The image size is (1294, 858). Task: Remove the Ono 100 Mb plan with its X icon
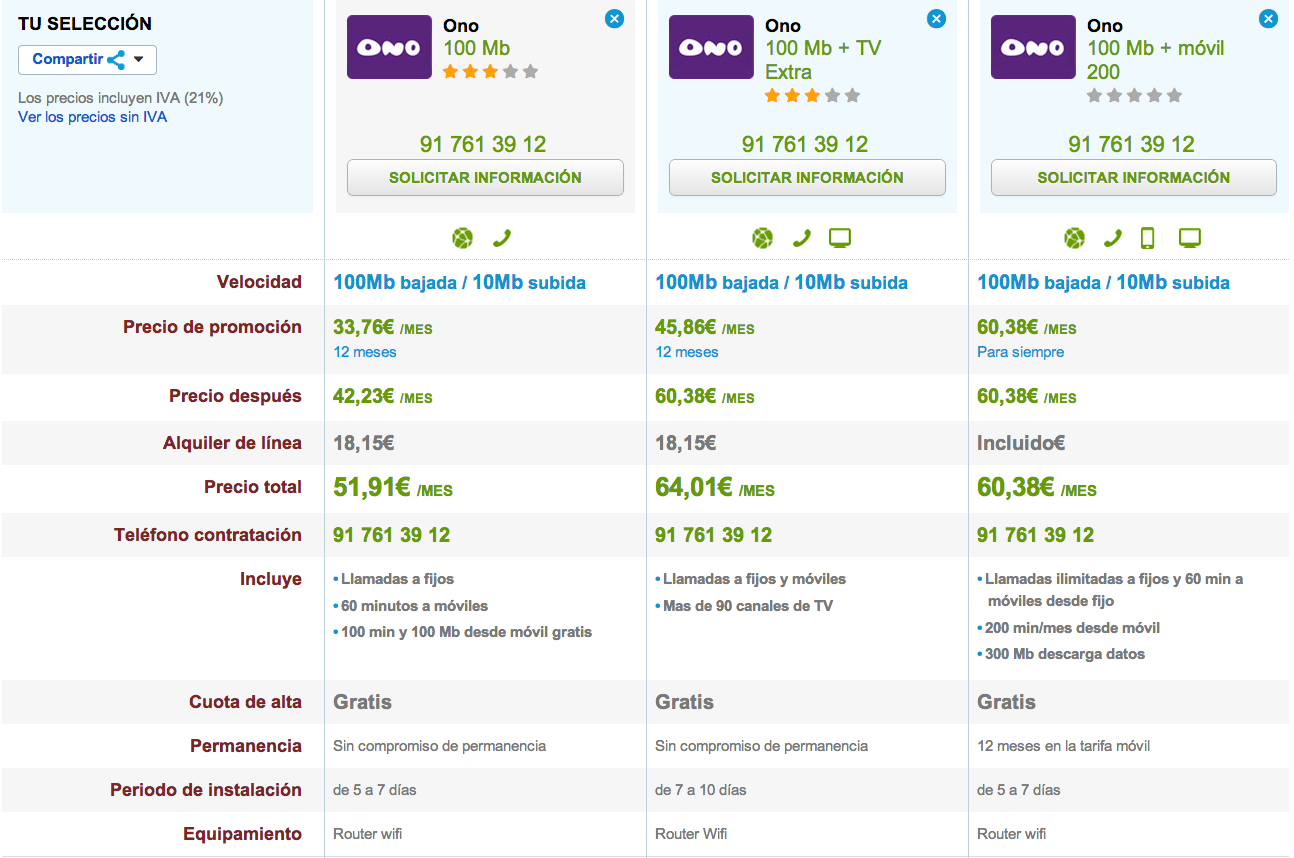point(615,19)
